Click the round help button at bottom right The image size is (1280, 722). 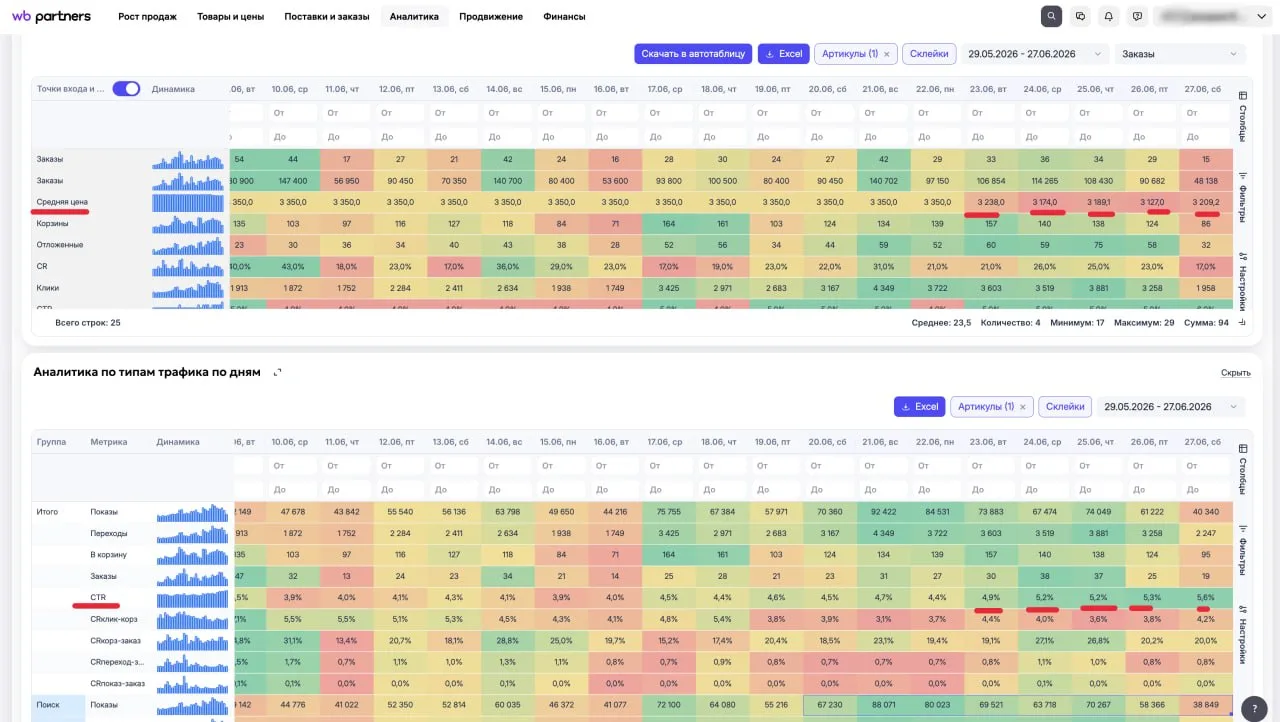coord(1255,708)
